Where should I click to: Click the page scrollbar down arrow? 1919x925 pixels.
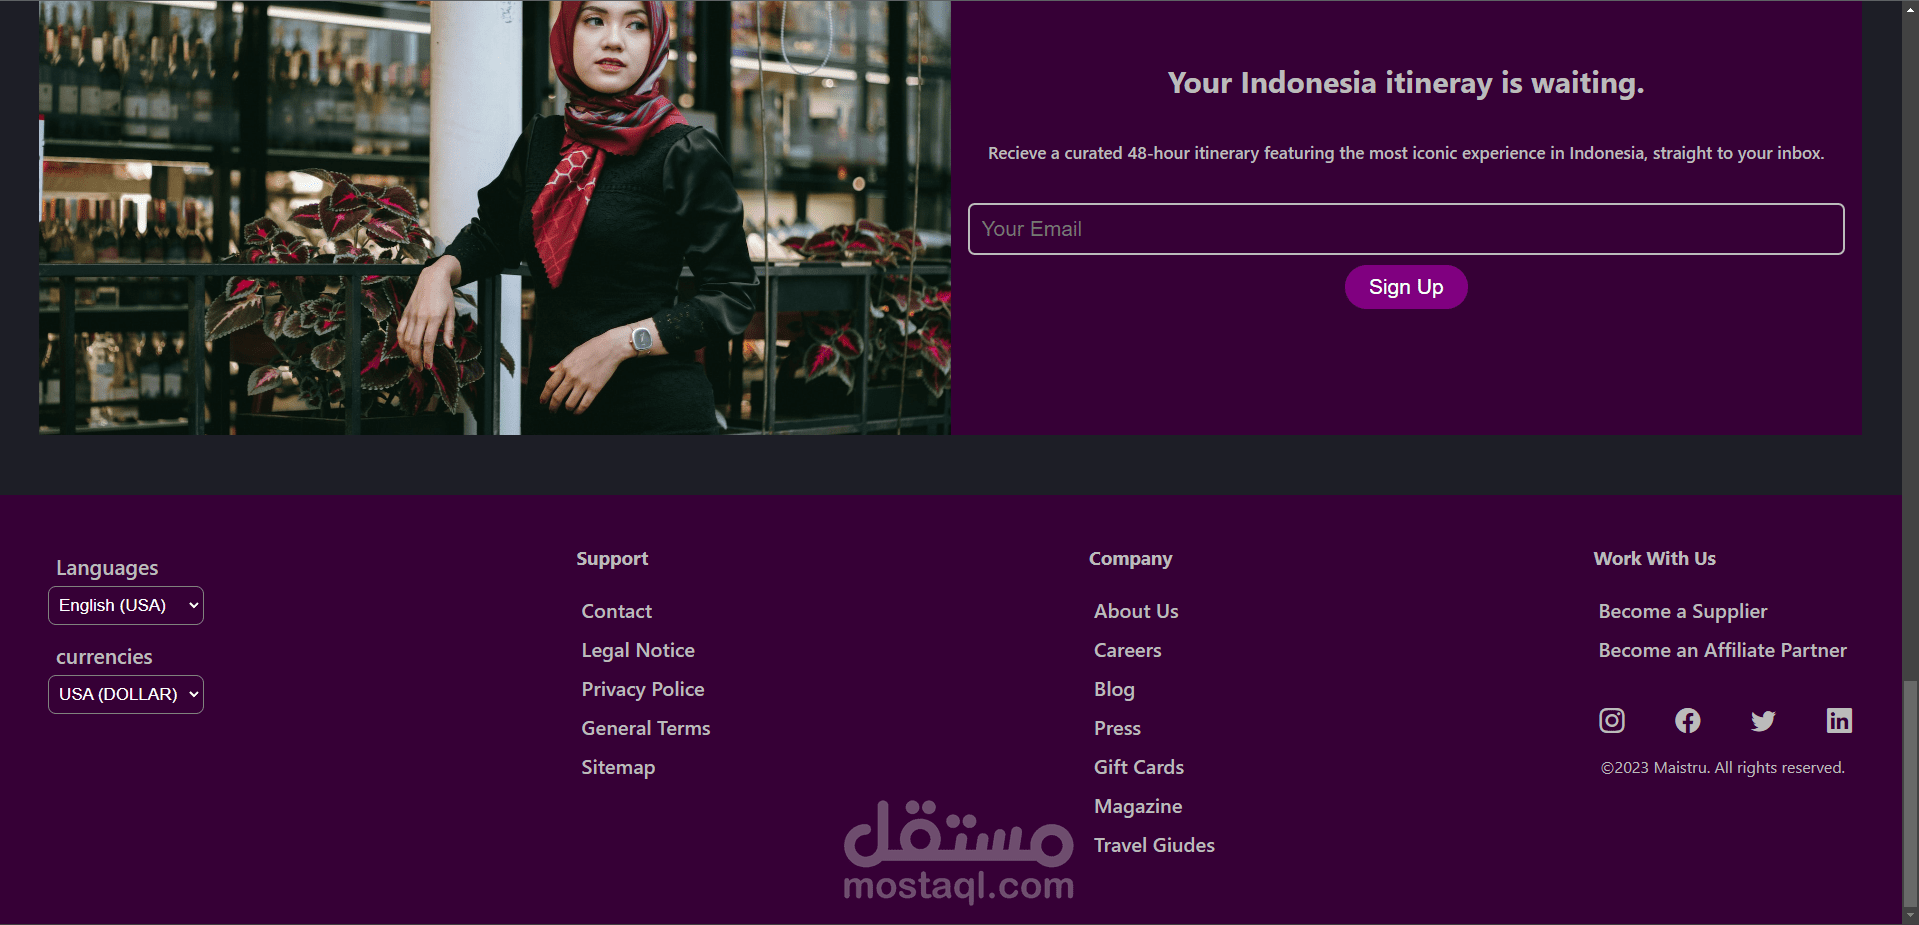[x=1910, y=916]
